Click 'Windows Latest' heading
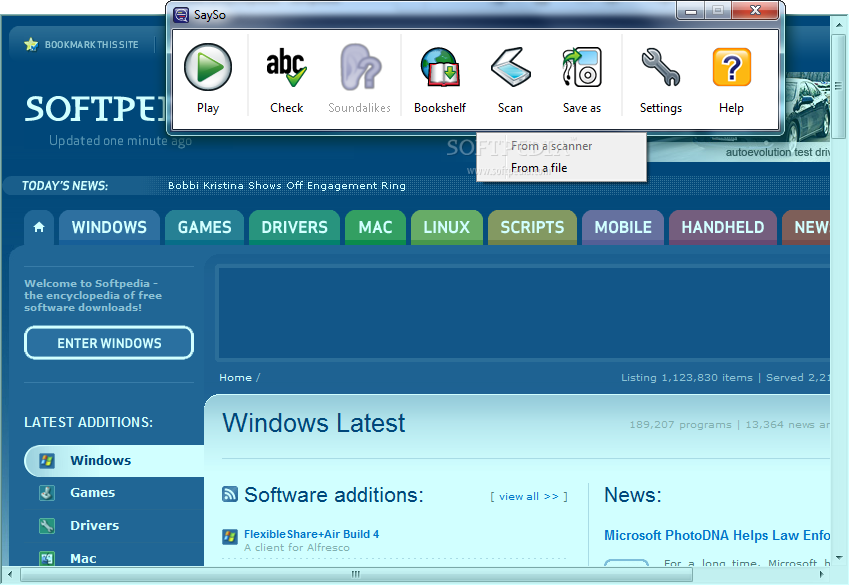Image resolution: width=849 pixels, height=585 pixels. tap(314, 423)
